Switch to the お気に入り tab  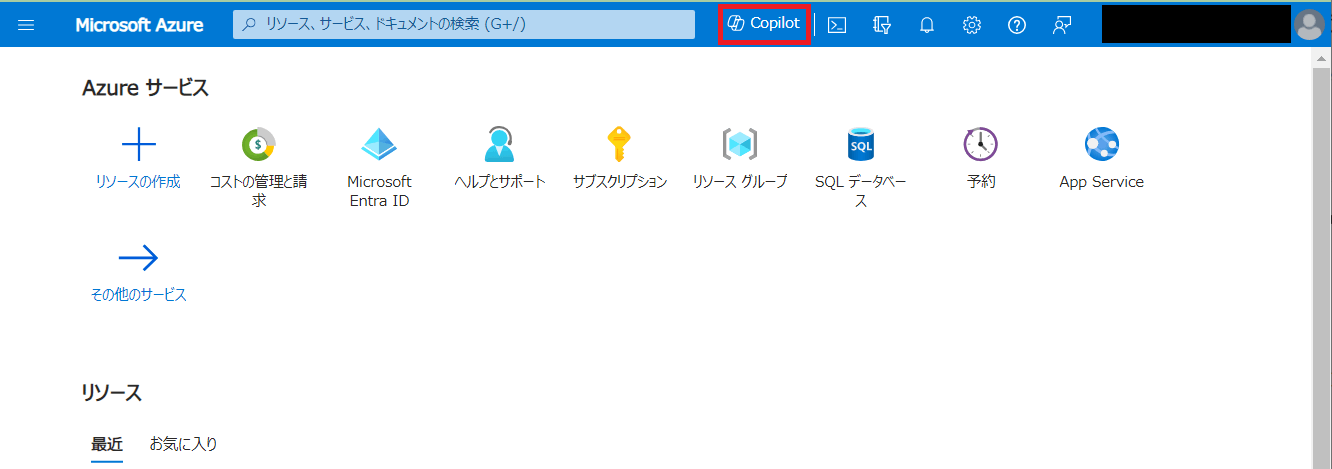pyautogui.click(x=184, y=443)
